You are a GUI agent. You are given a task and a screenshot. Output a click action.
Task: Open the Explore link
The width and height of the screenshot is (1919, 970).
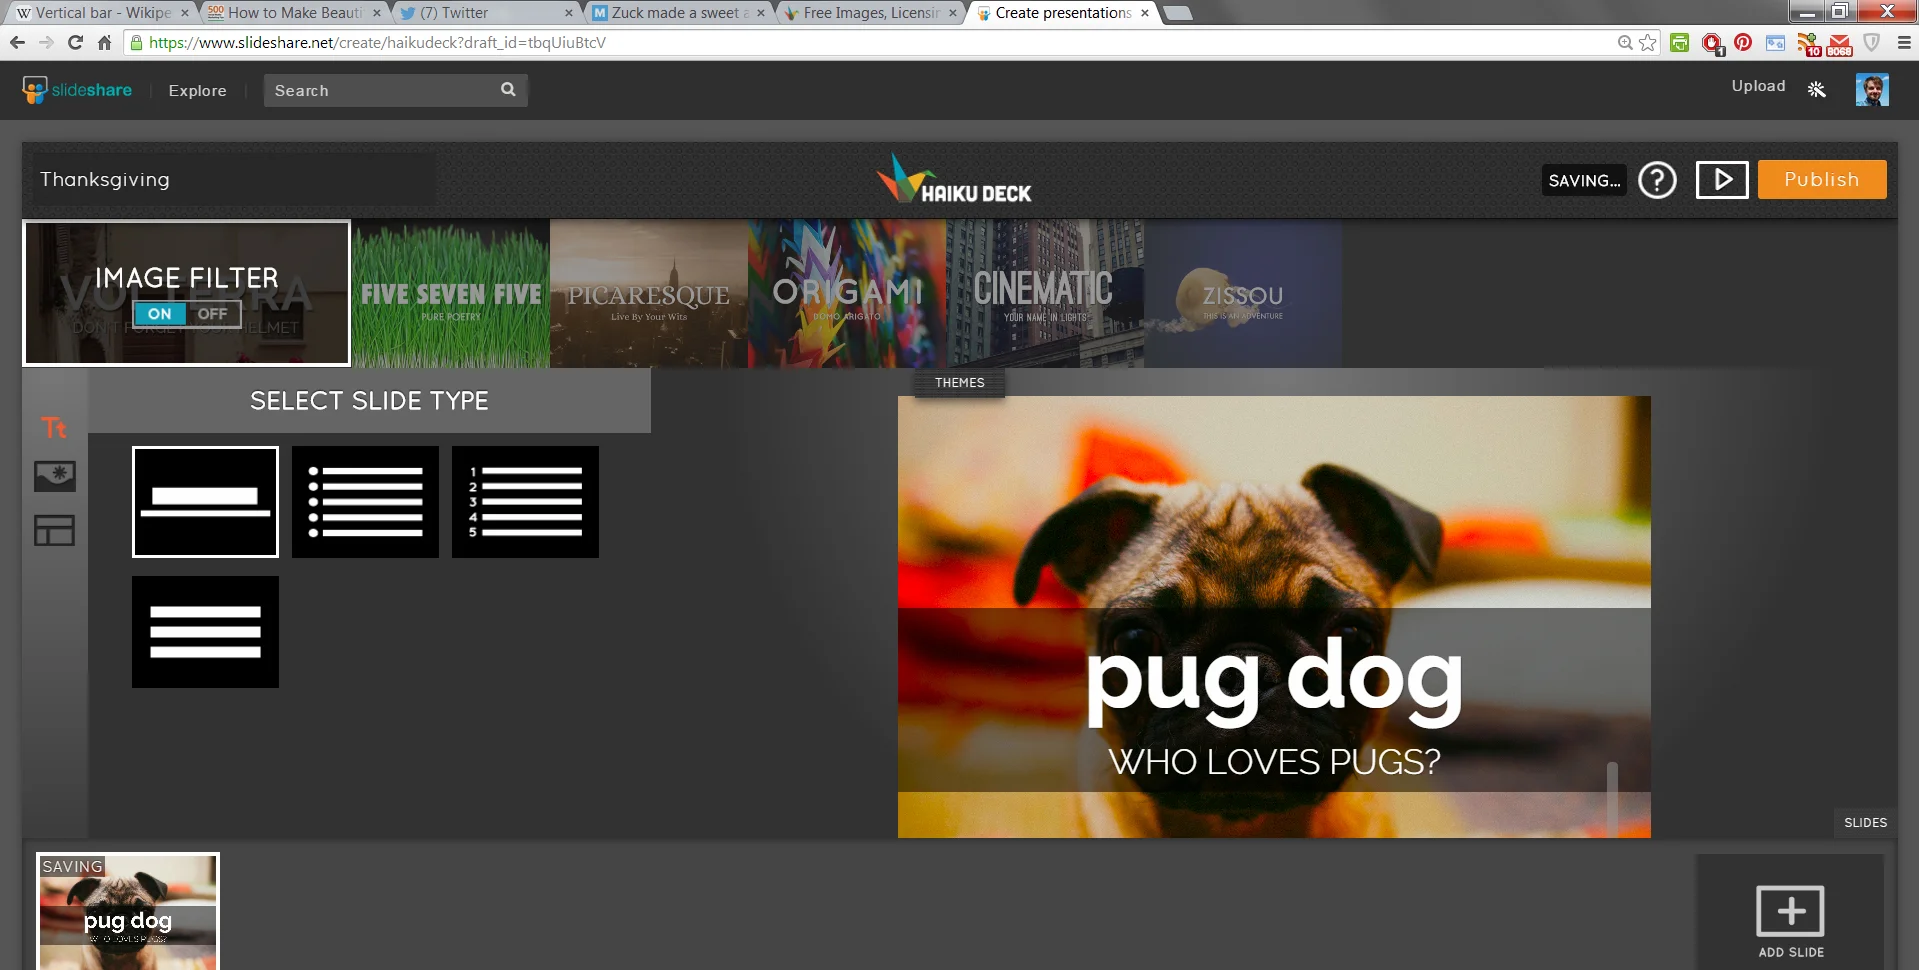pos(197,90)
